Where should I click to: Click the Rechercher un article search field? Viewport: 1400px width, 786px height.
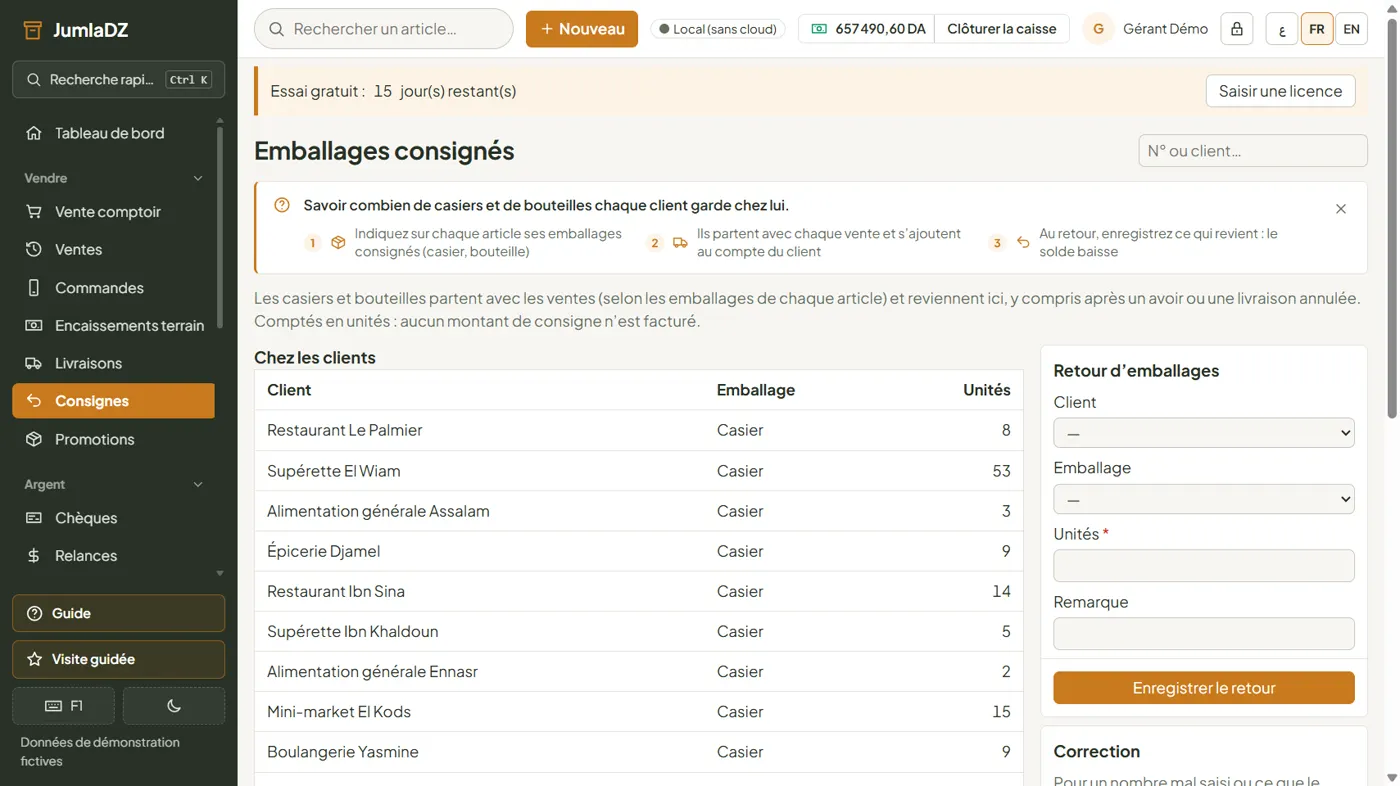pyautogui.click(x=384, y=29)
